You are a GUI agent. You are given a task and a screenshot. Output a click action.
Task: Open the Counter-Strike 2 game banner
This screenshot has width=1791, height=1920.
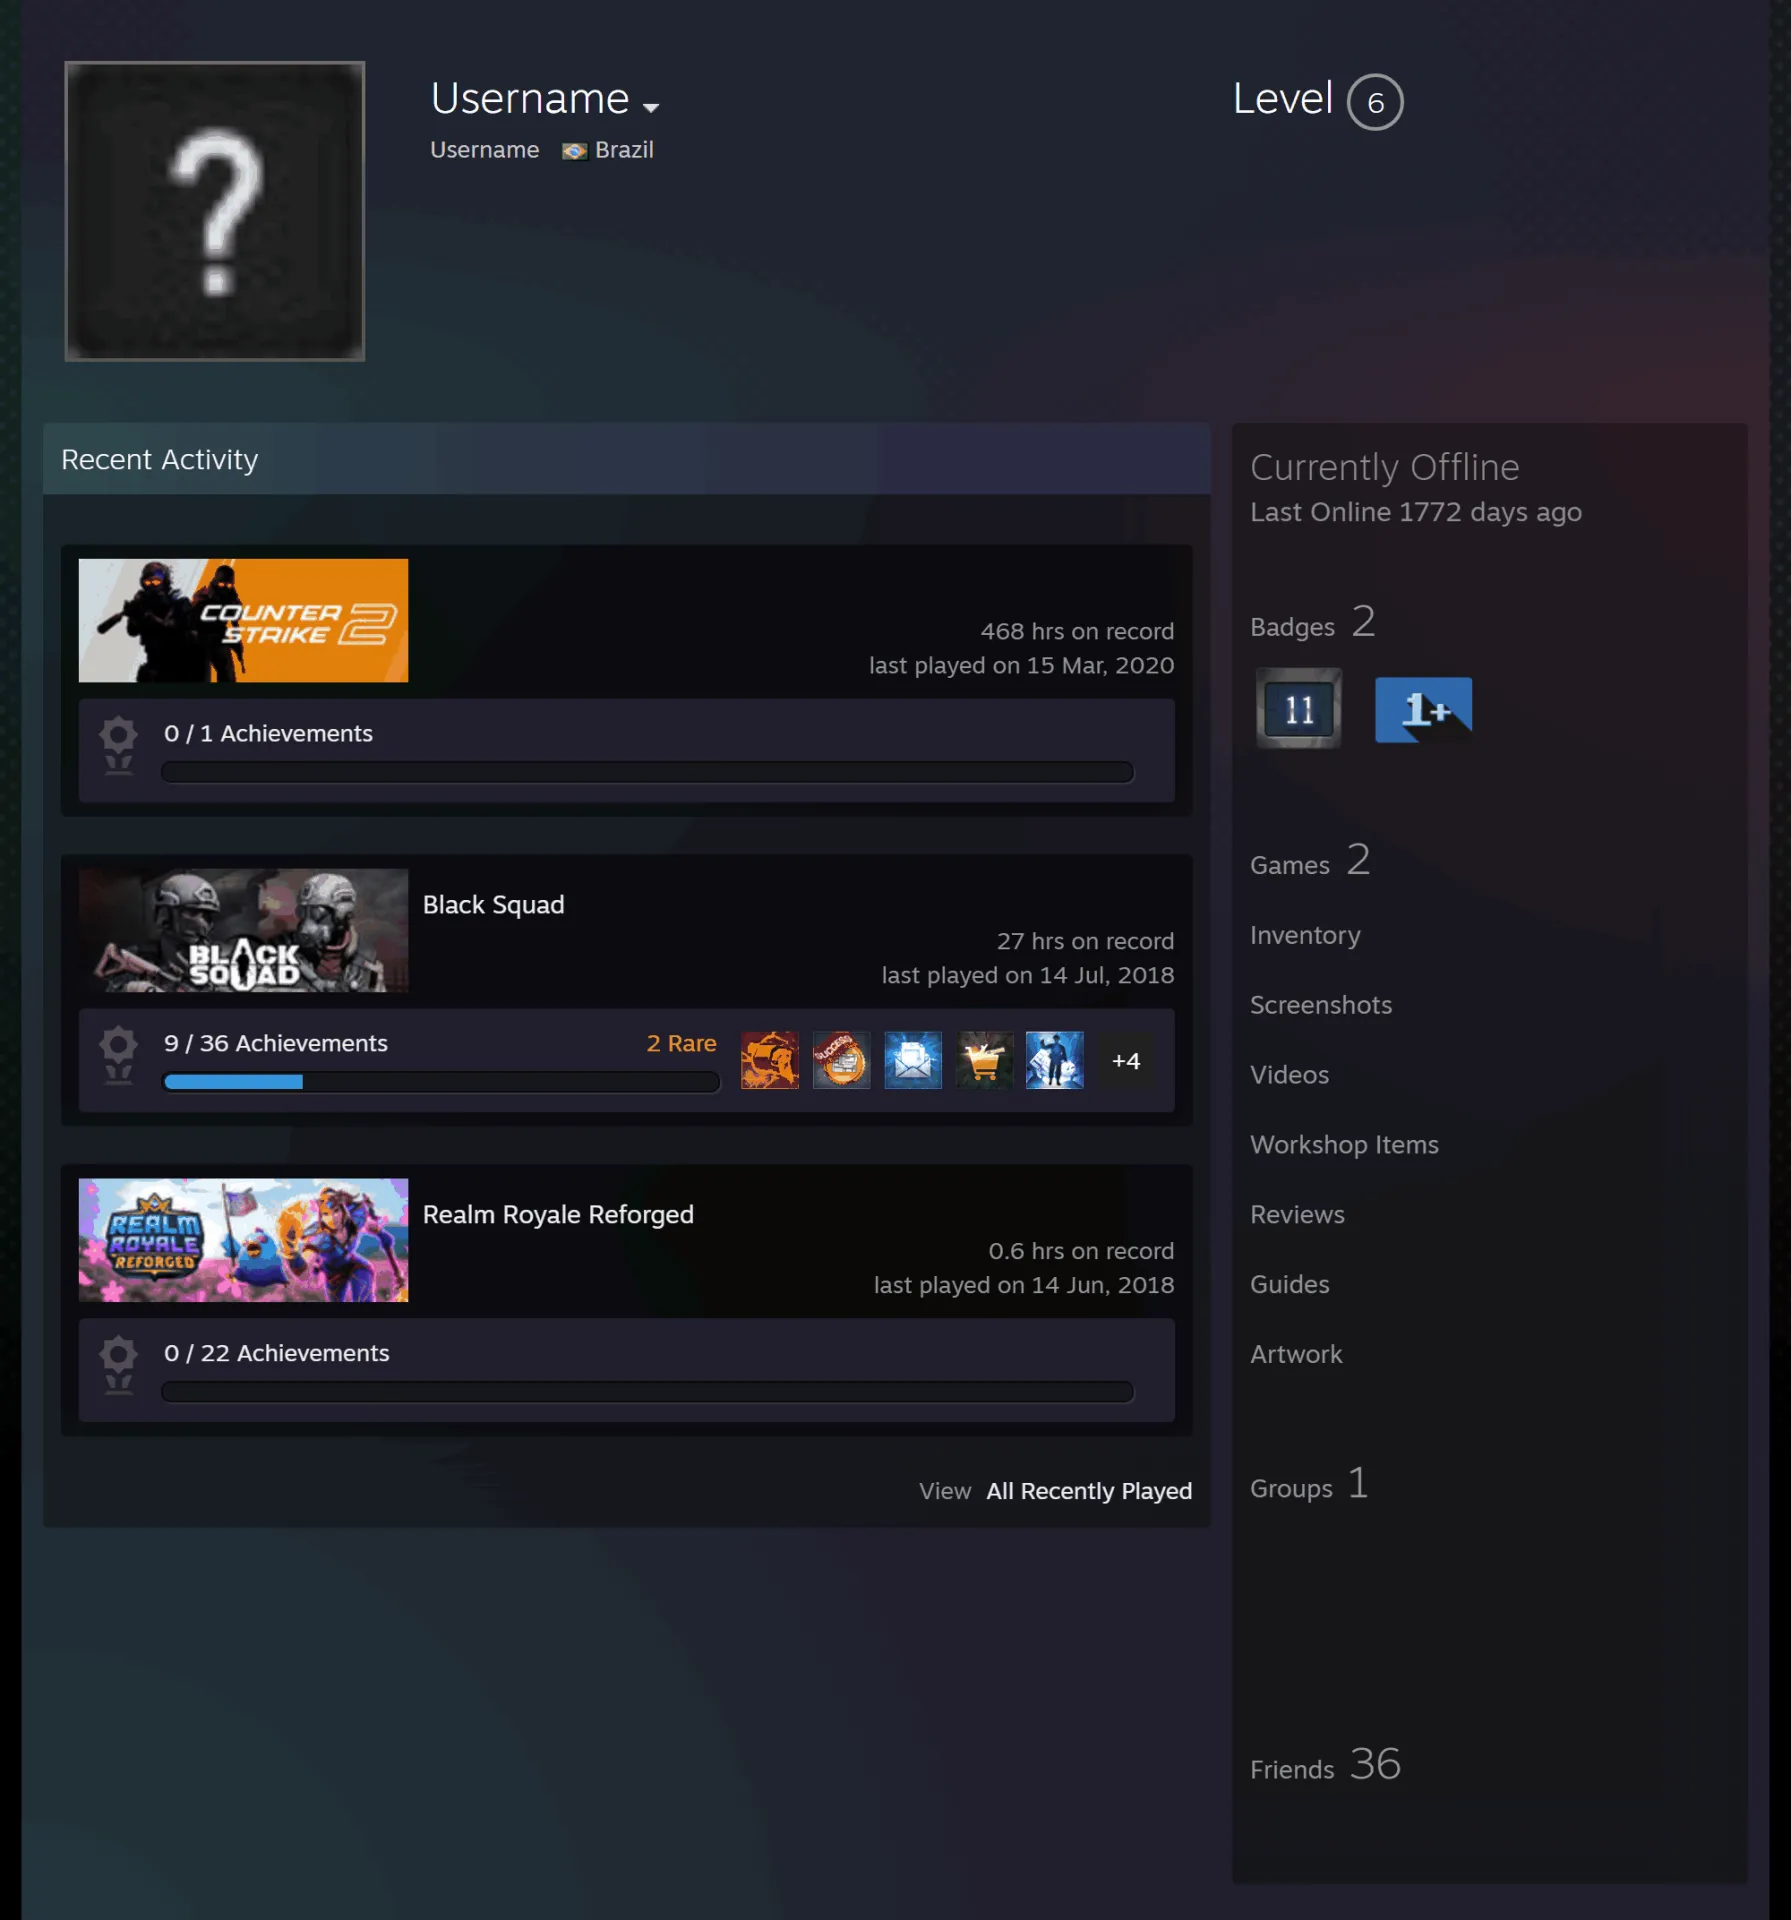[x=243, y=620]
